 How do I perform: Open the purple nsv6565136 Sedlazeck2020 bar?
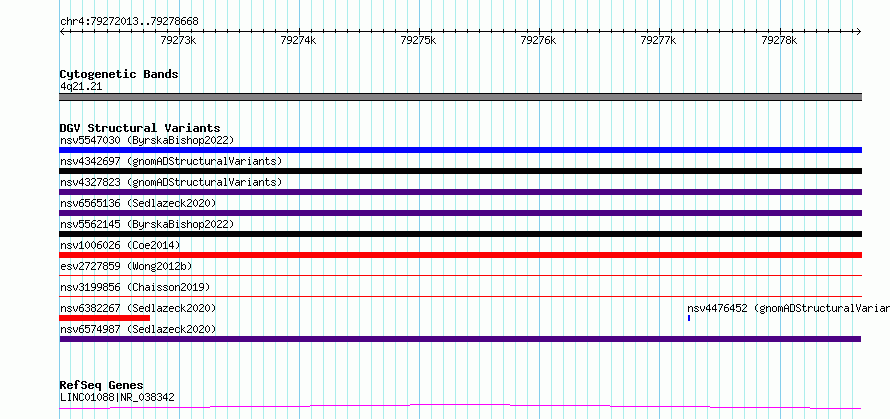click(460, 213)
